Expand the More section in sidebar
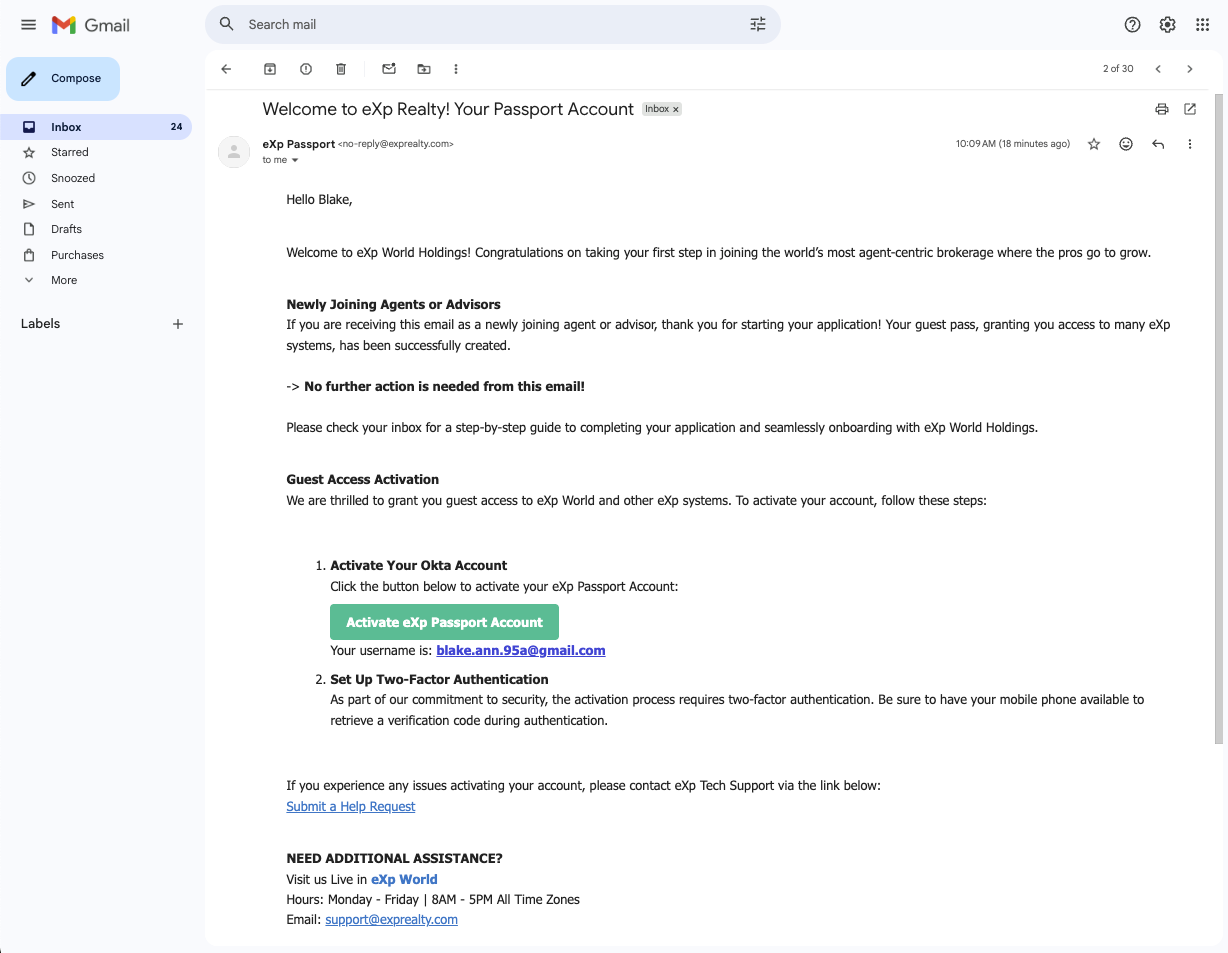The height and width of the screenshot is (953, 1228). point(64,280)
